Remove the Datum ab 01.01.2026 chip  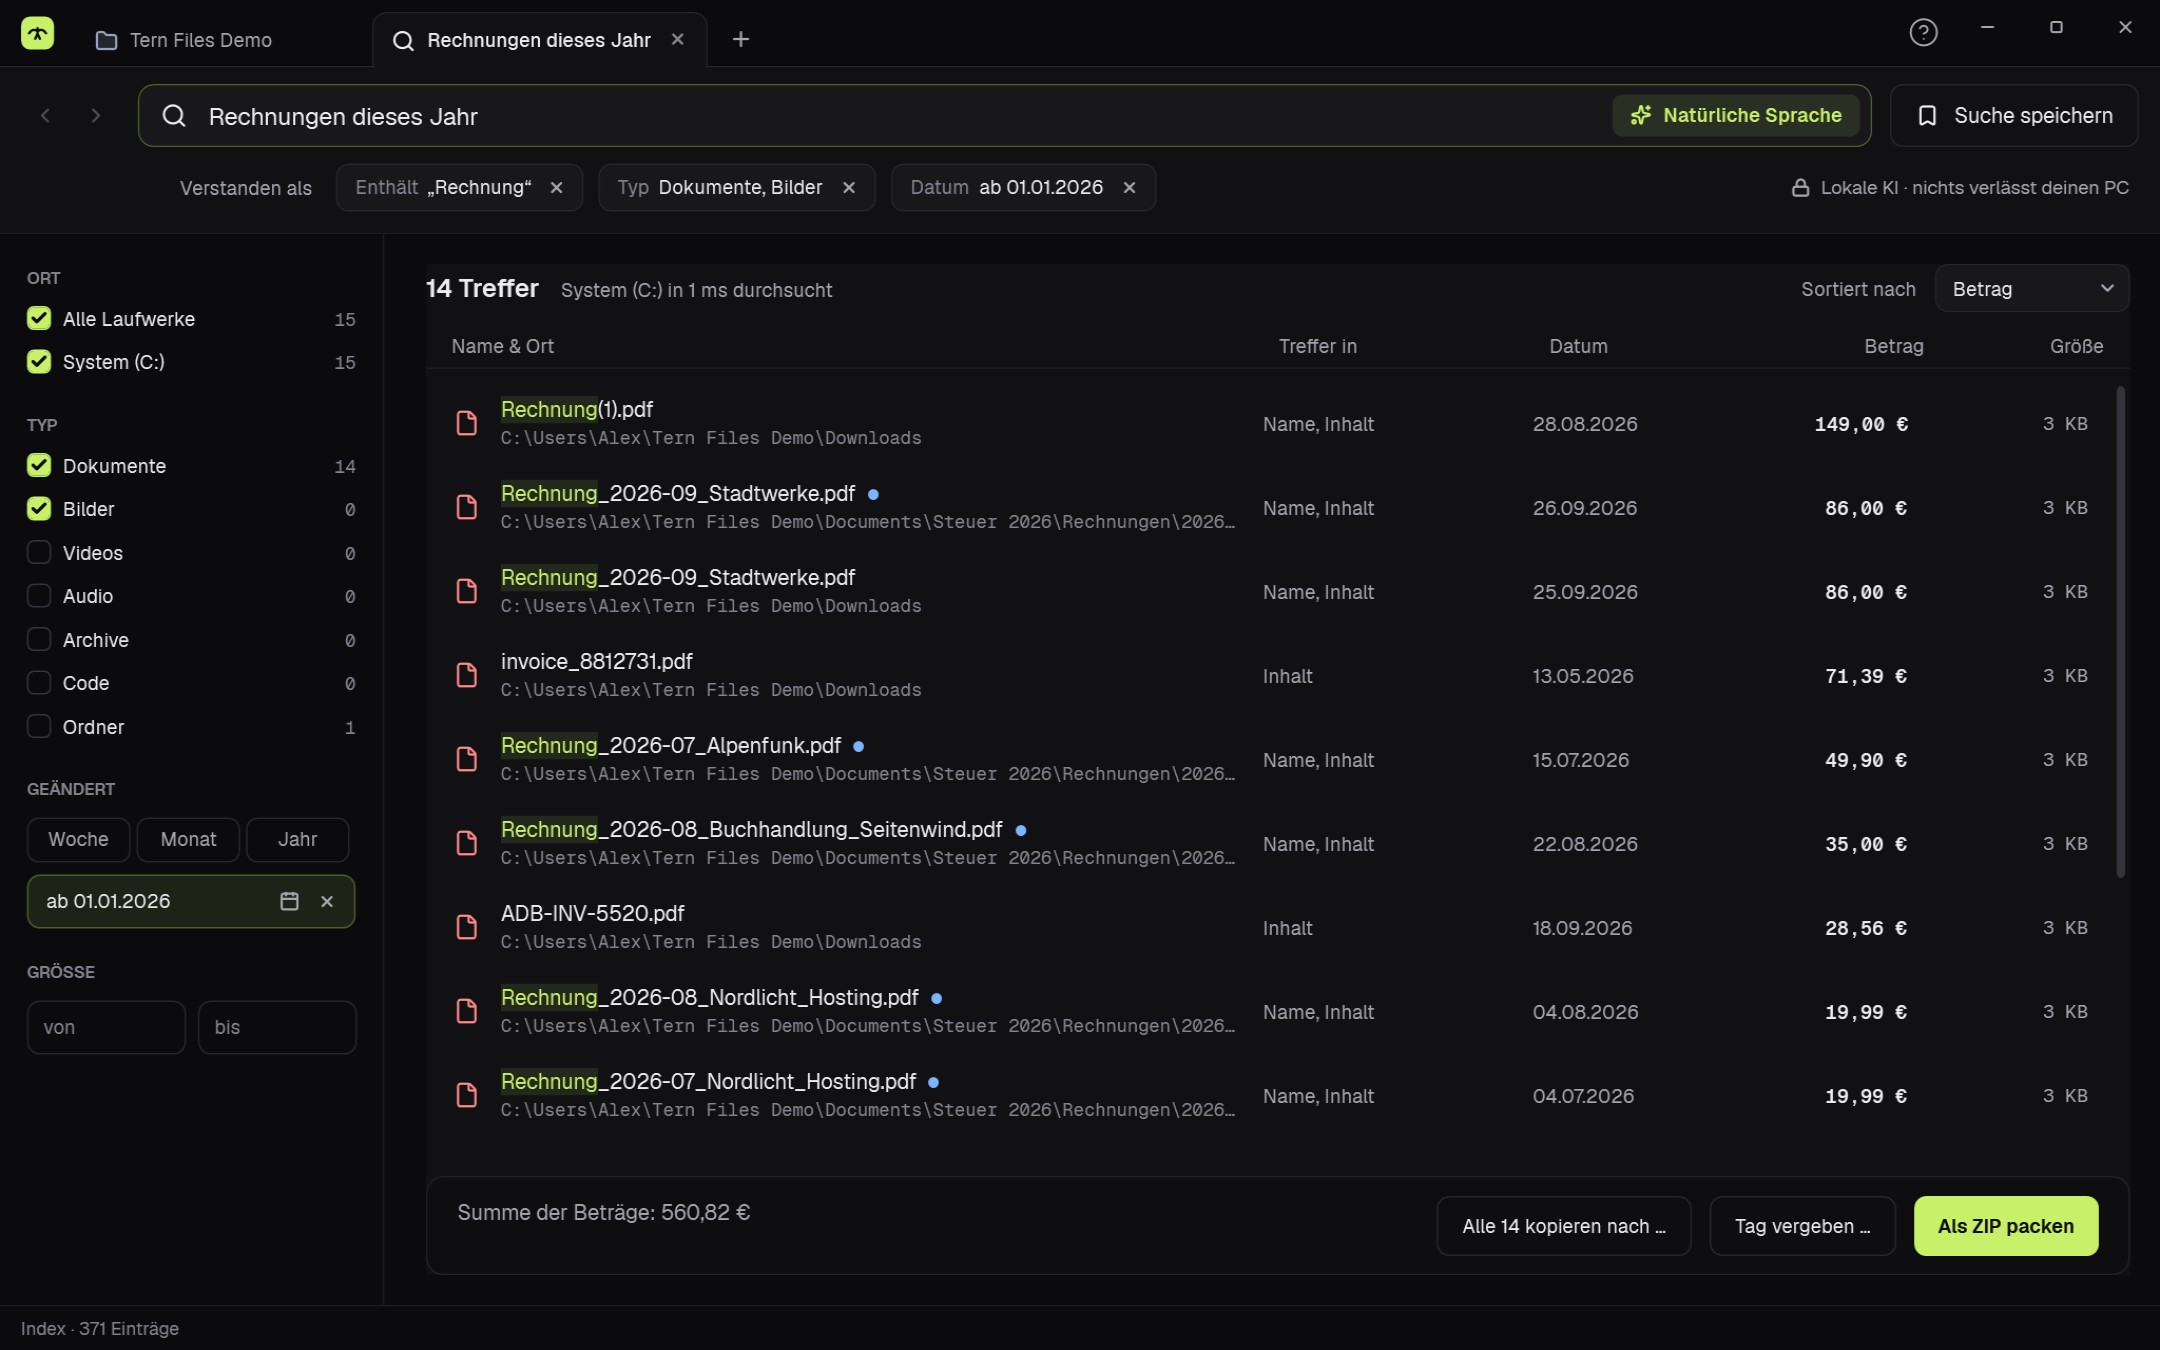point(1129,188)
